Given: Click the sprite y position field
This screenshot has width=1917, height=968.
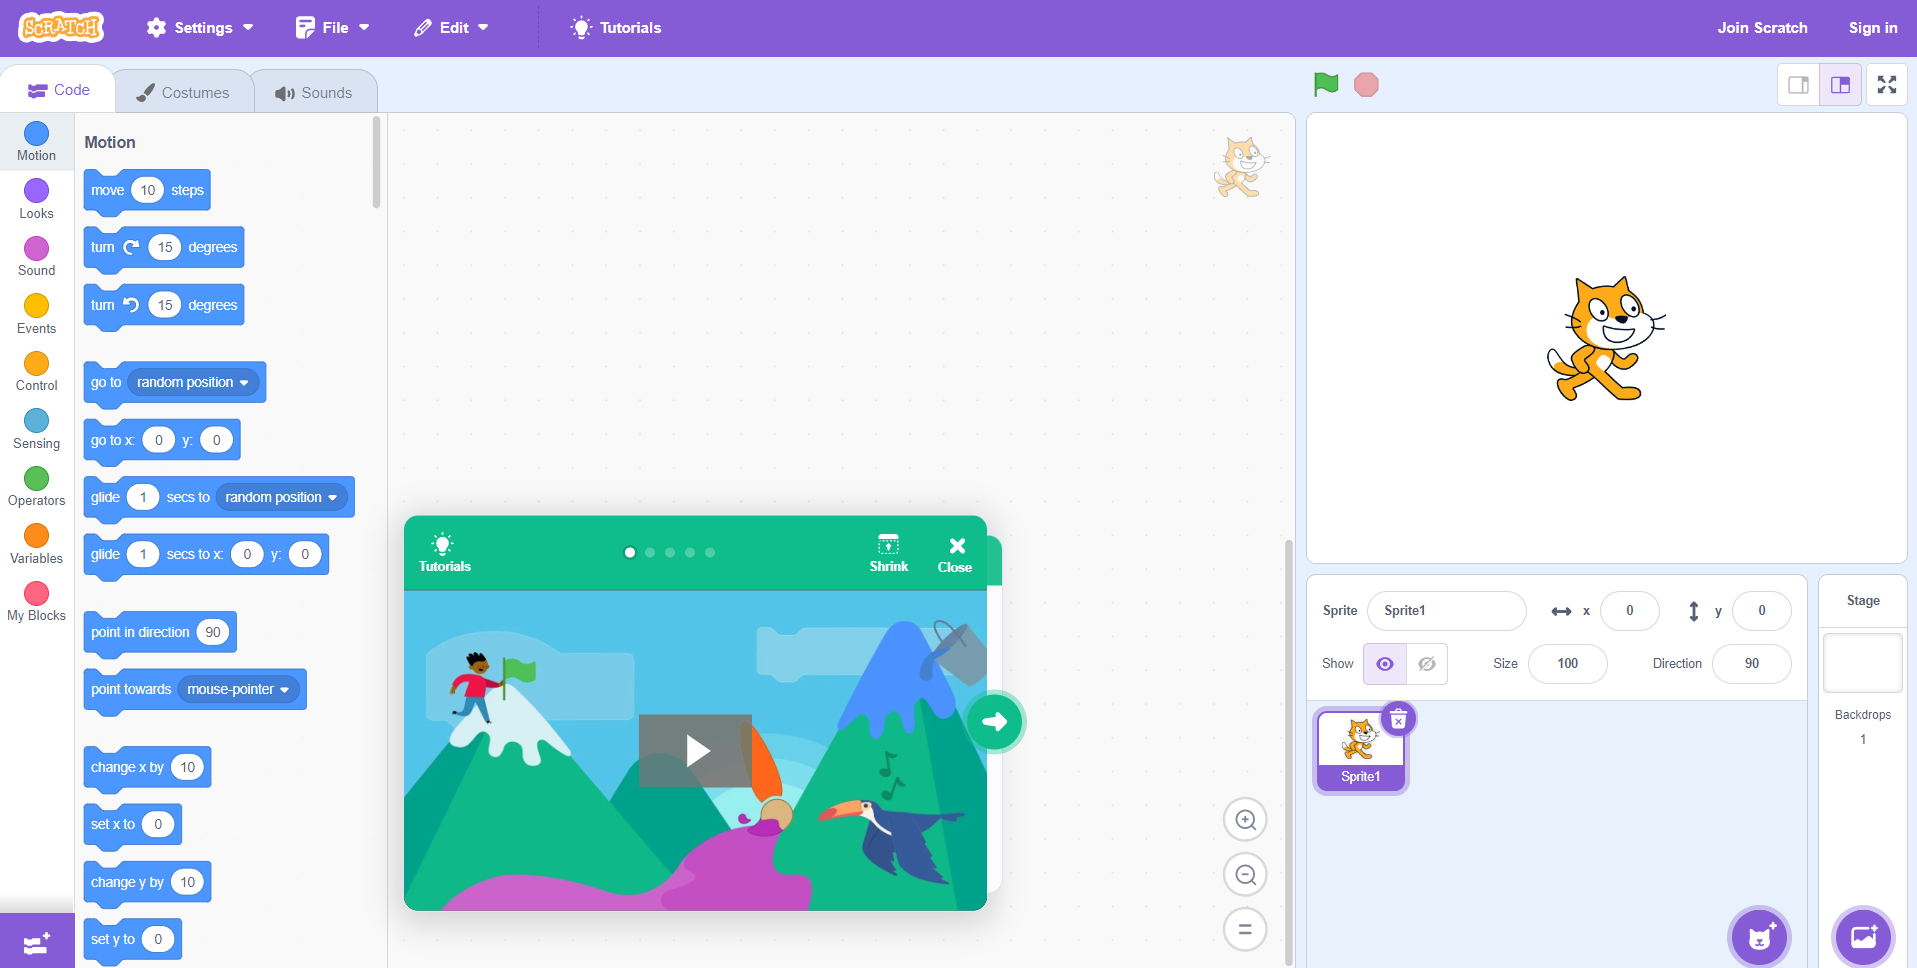Looking at the screenshot, I should [1762, 611].
